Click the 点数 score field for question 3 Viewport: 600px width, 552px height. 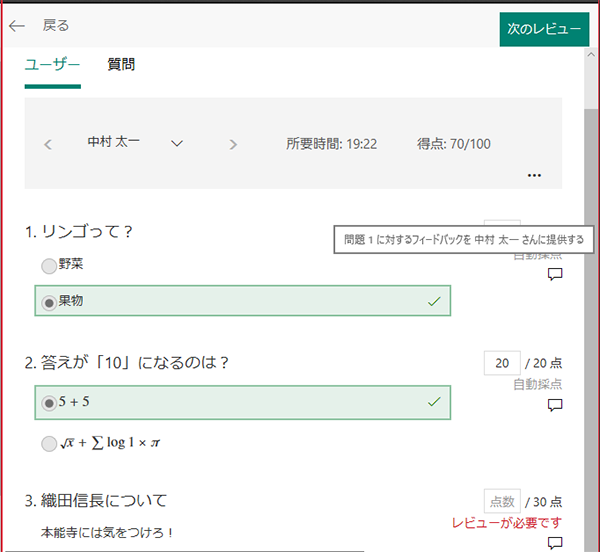(x=502, y=501)
